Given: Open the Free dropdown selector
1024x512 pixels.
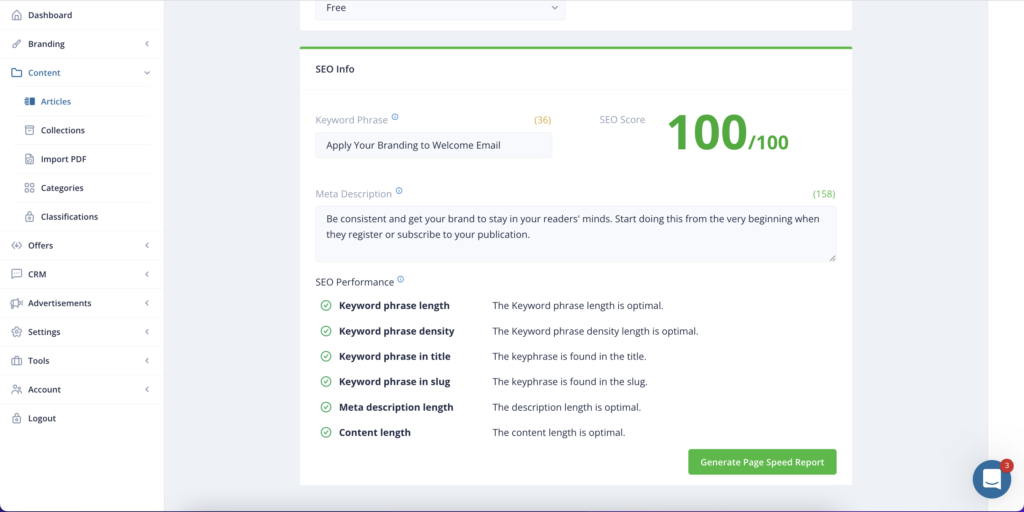Looking at the screenshot, I should click(x=440, y=9).
